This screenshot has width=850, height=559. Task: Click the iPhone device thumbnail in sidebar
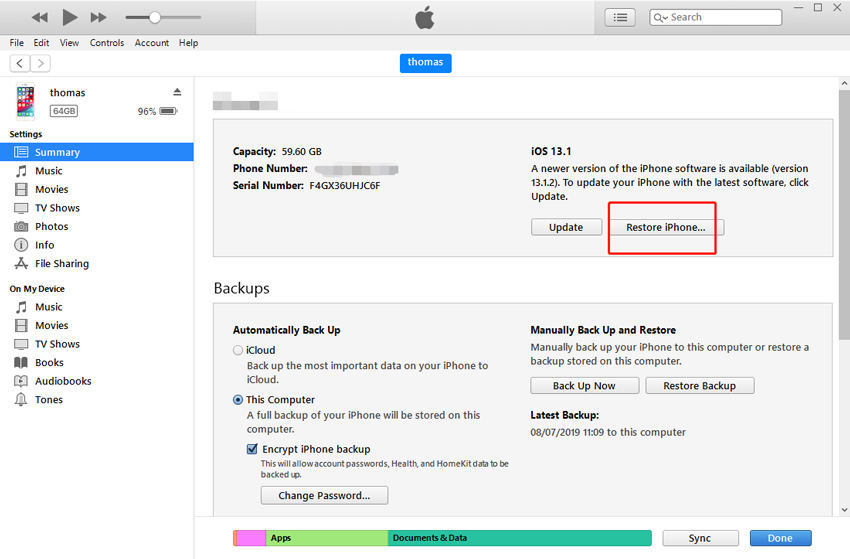pyautogui.click(x=25, y=101)
